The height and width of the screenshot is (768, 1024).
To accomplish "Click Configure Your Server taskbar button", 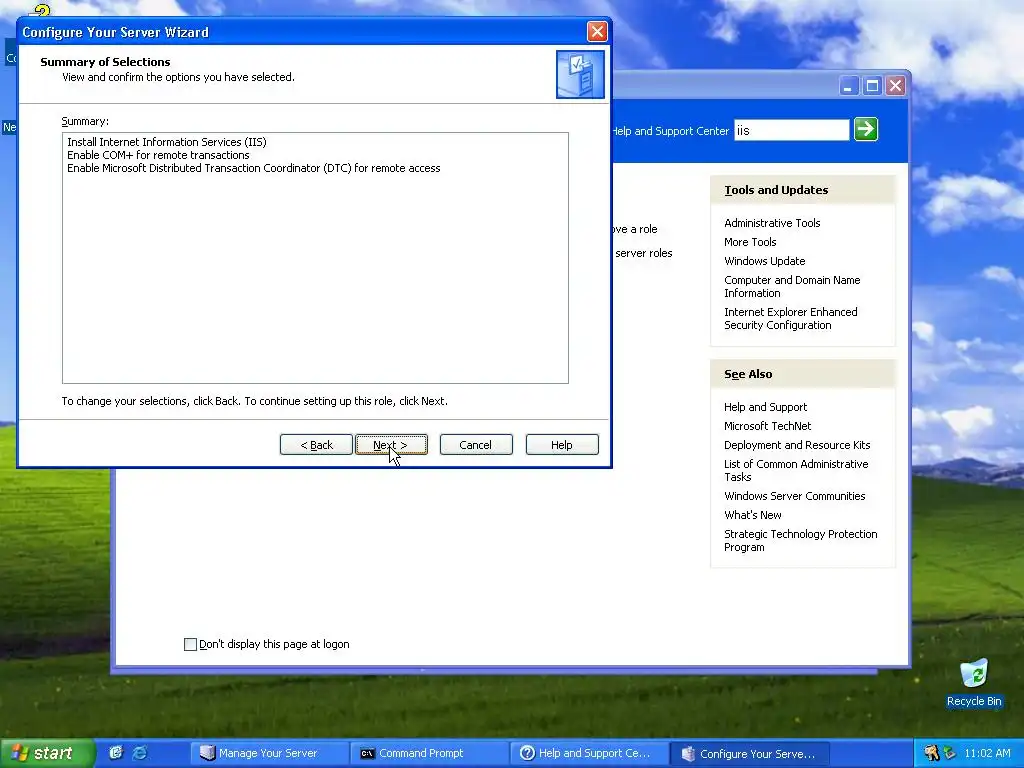I will tap(750, 753).
